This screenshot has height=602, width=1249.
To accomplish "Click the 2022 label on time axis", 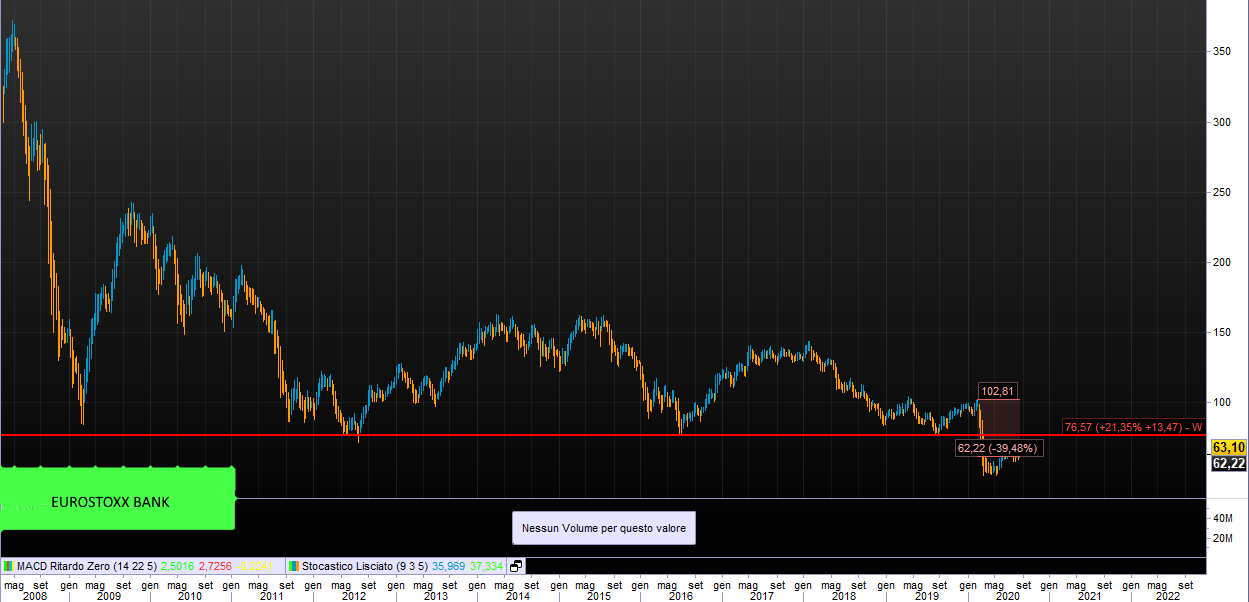I will pos(1168,595).
